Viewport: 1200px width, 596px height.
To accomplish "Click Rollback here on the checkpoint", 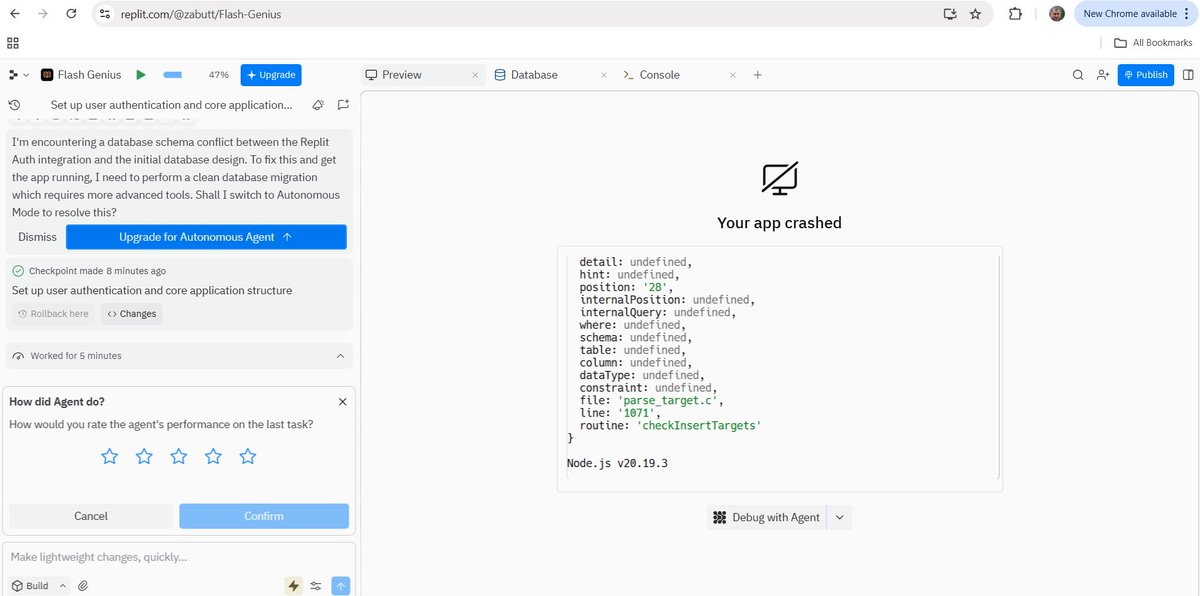I will pyautogui.click(x=55, y=314).
